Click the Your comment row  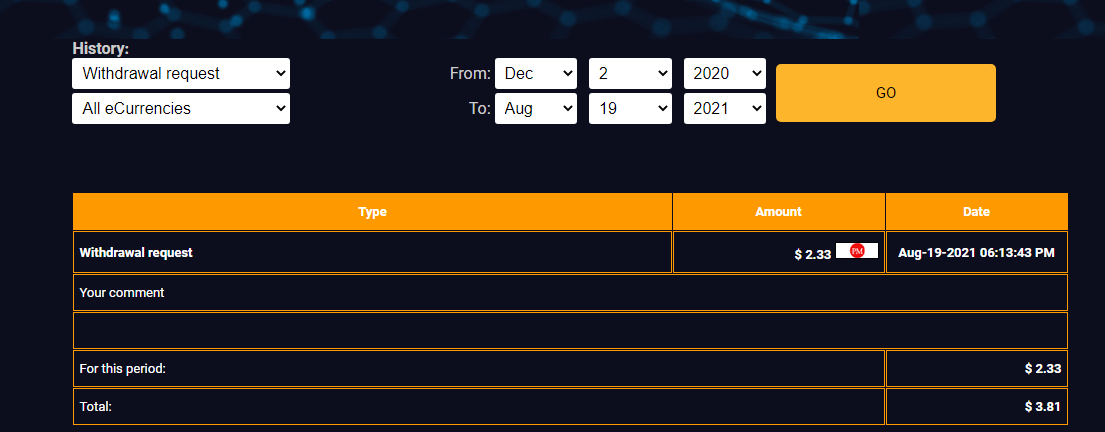[570, 292]
